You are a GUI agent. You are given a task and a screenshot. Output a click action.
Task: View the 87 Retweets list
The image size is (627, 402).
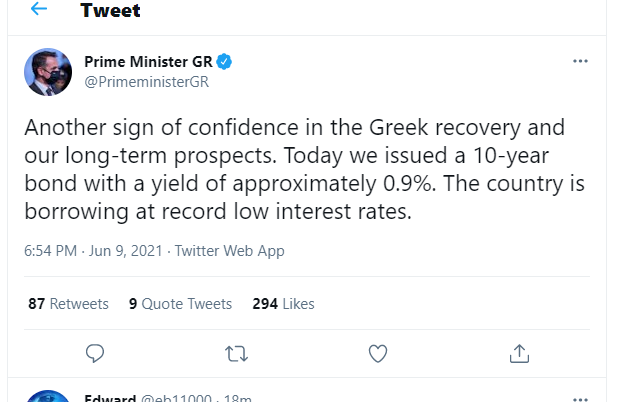68,303
